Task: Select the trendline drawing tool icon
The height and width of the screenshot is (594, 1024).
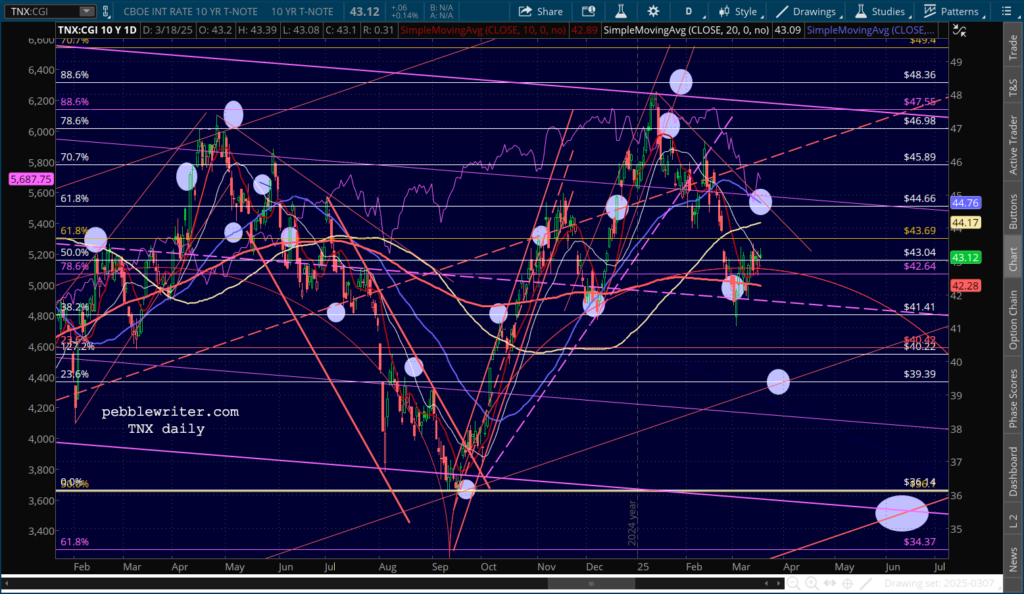Action: pos(866,583)
